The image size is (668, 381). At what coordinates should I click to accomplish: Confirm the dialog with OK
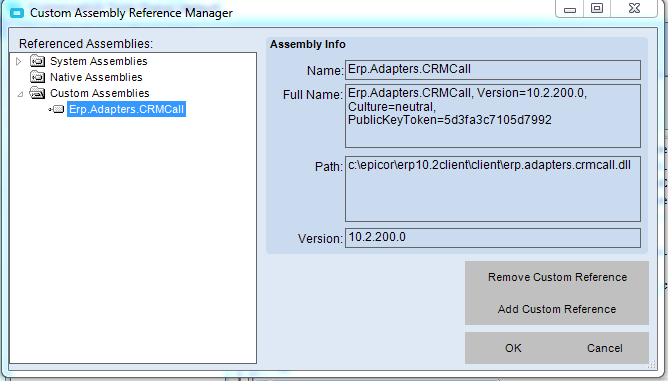click(x=513, y=348)
